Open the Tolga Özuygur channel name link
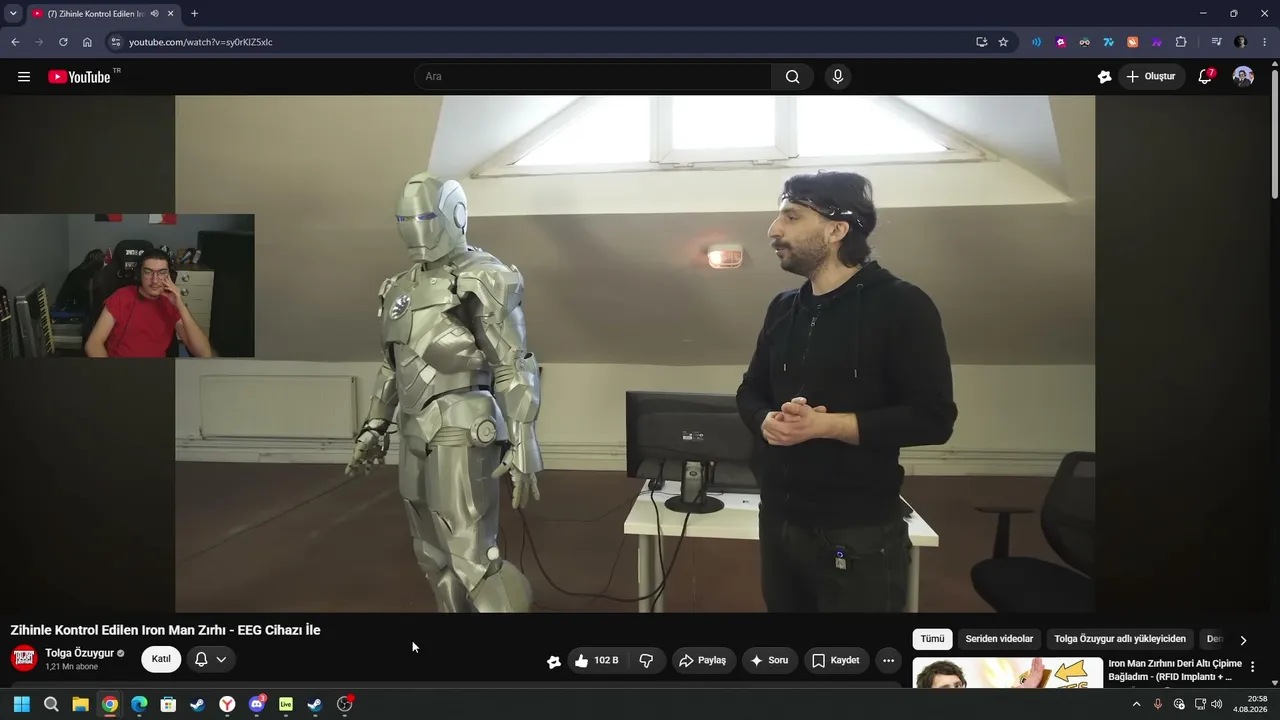 coord(80,653)
